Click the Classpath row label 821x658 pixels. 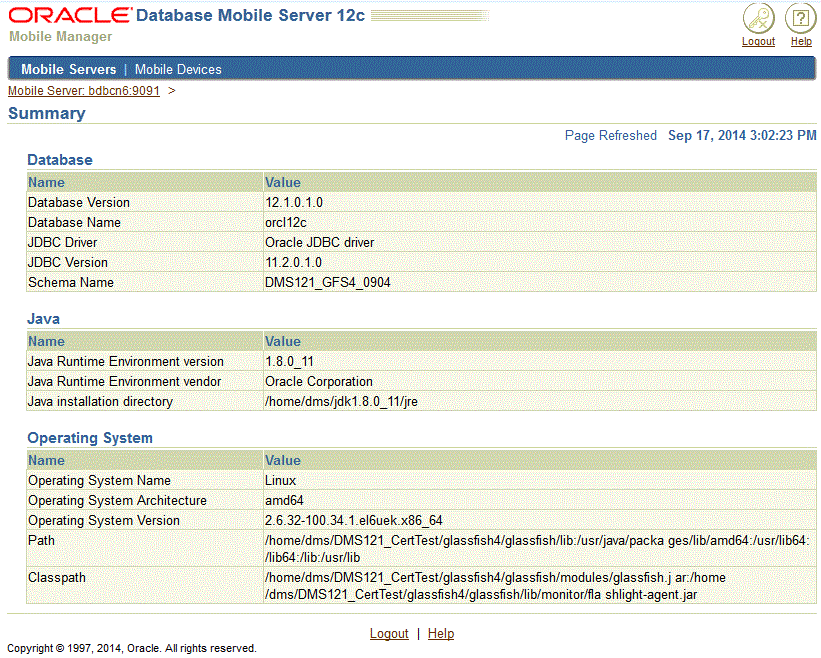57,577
